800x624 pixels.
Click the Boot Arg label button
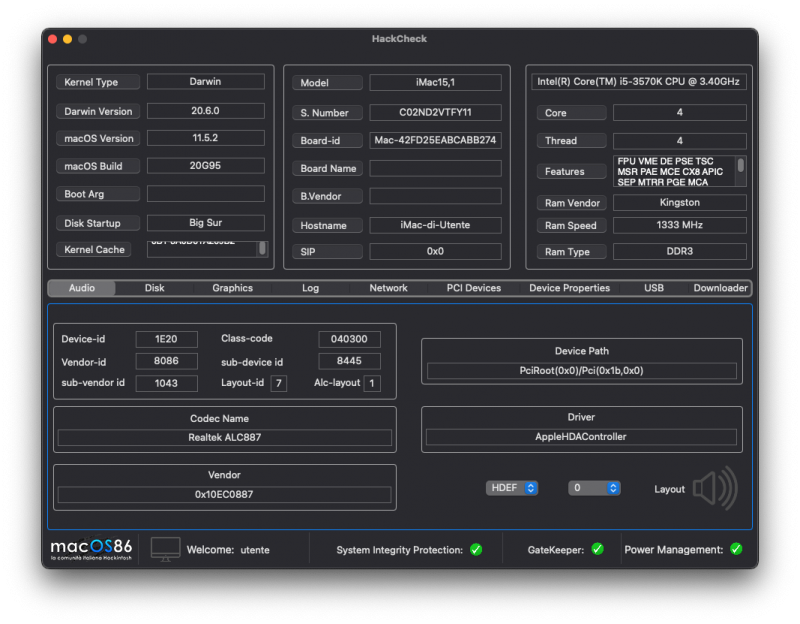95,194
